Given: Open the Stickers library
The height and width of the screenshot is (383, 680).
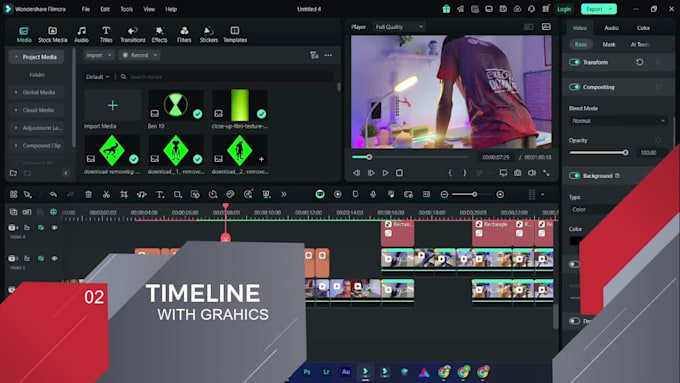Looking at the screenshot, I should pos(209,34).
